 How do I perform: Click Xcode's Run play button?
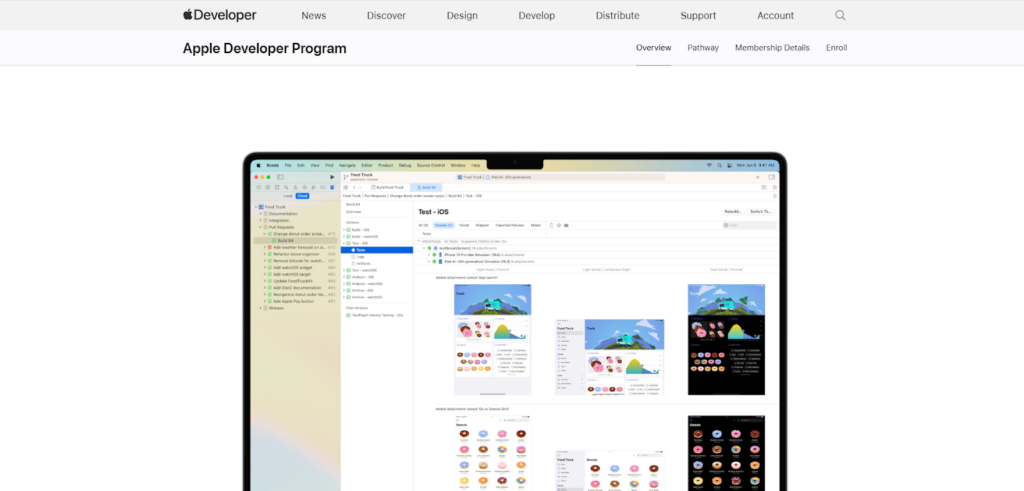[x=332, y=177]
